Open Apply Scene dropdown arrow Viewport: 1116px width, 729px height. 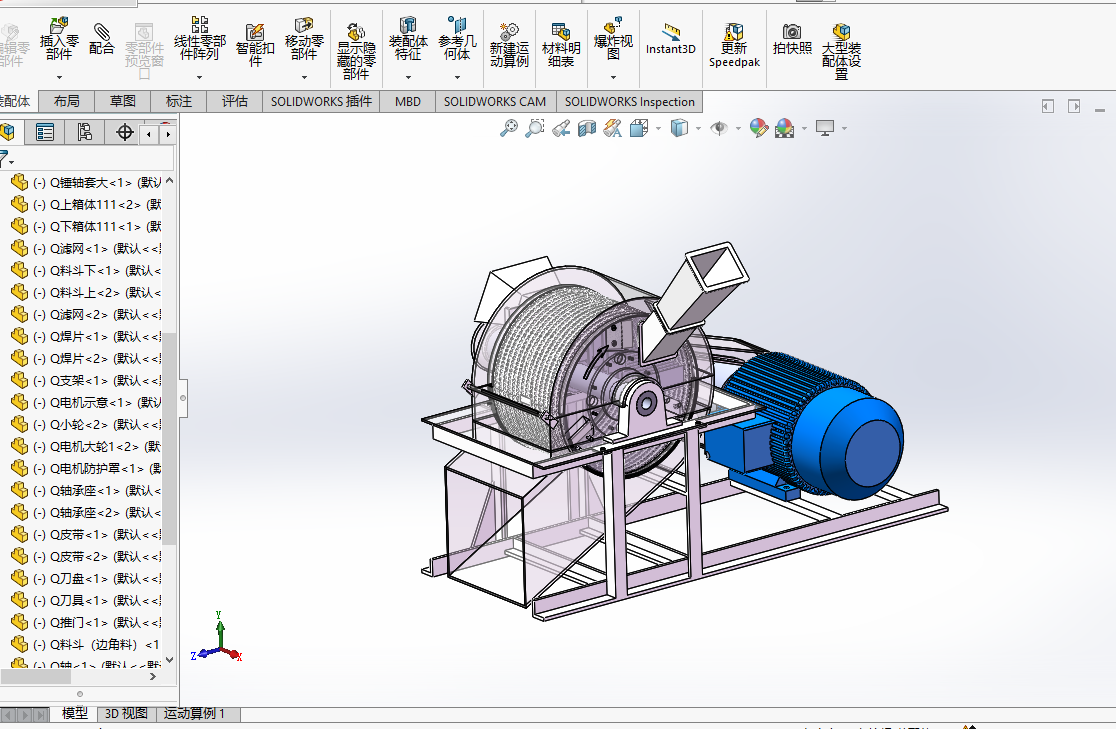click(804, 129)
